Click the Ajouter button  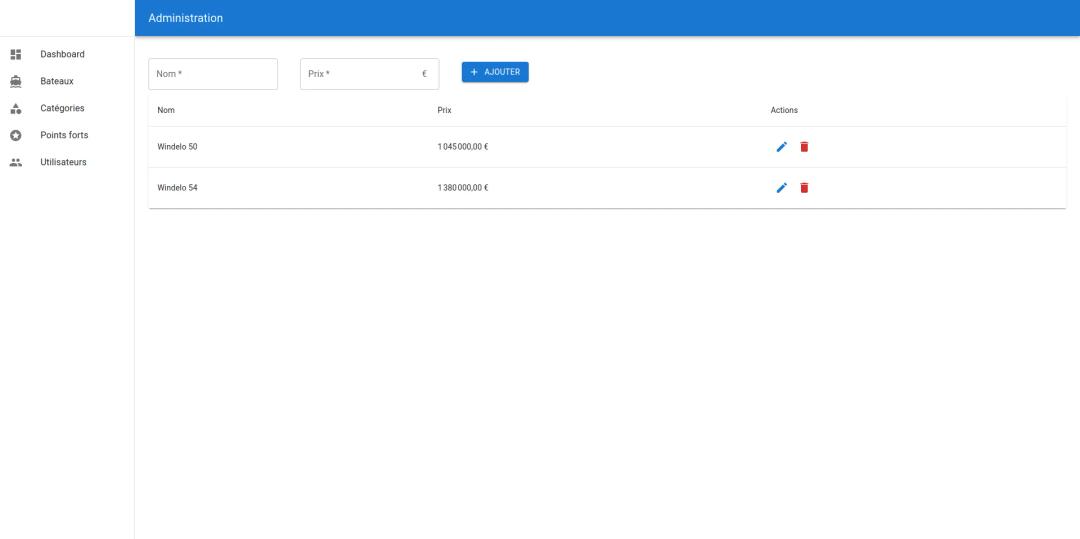tap(495, 72)
